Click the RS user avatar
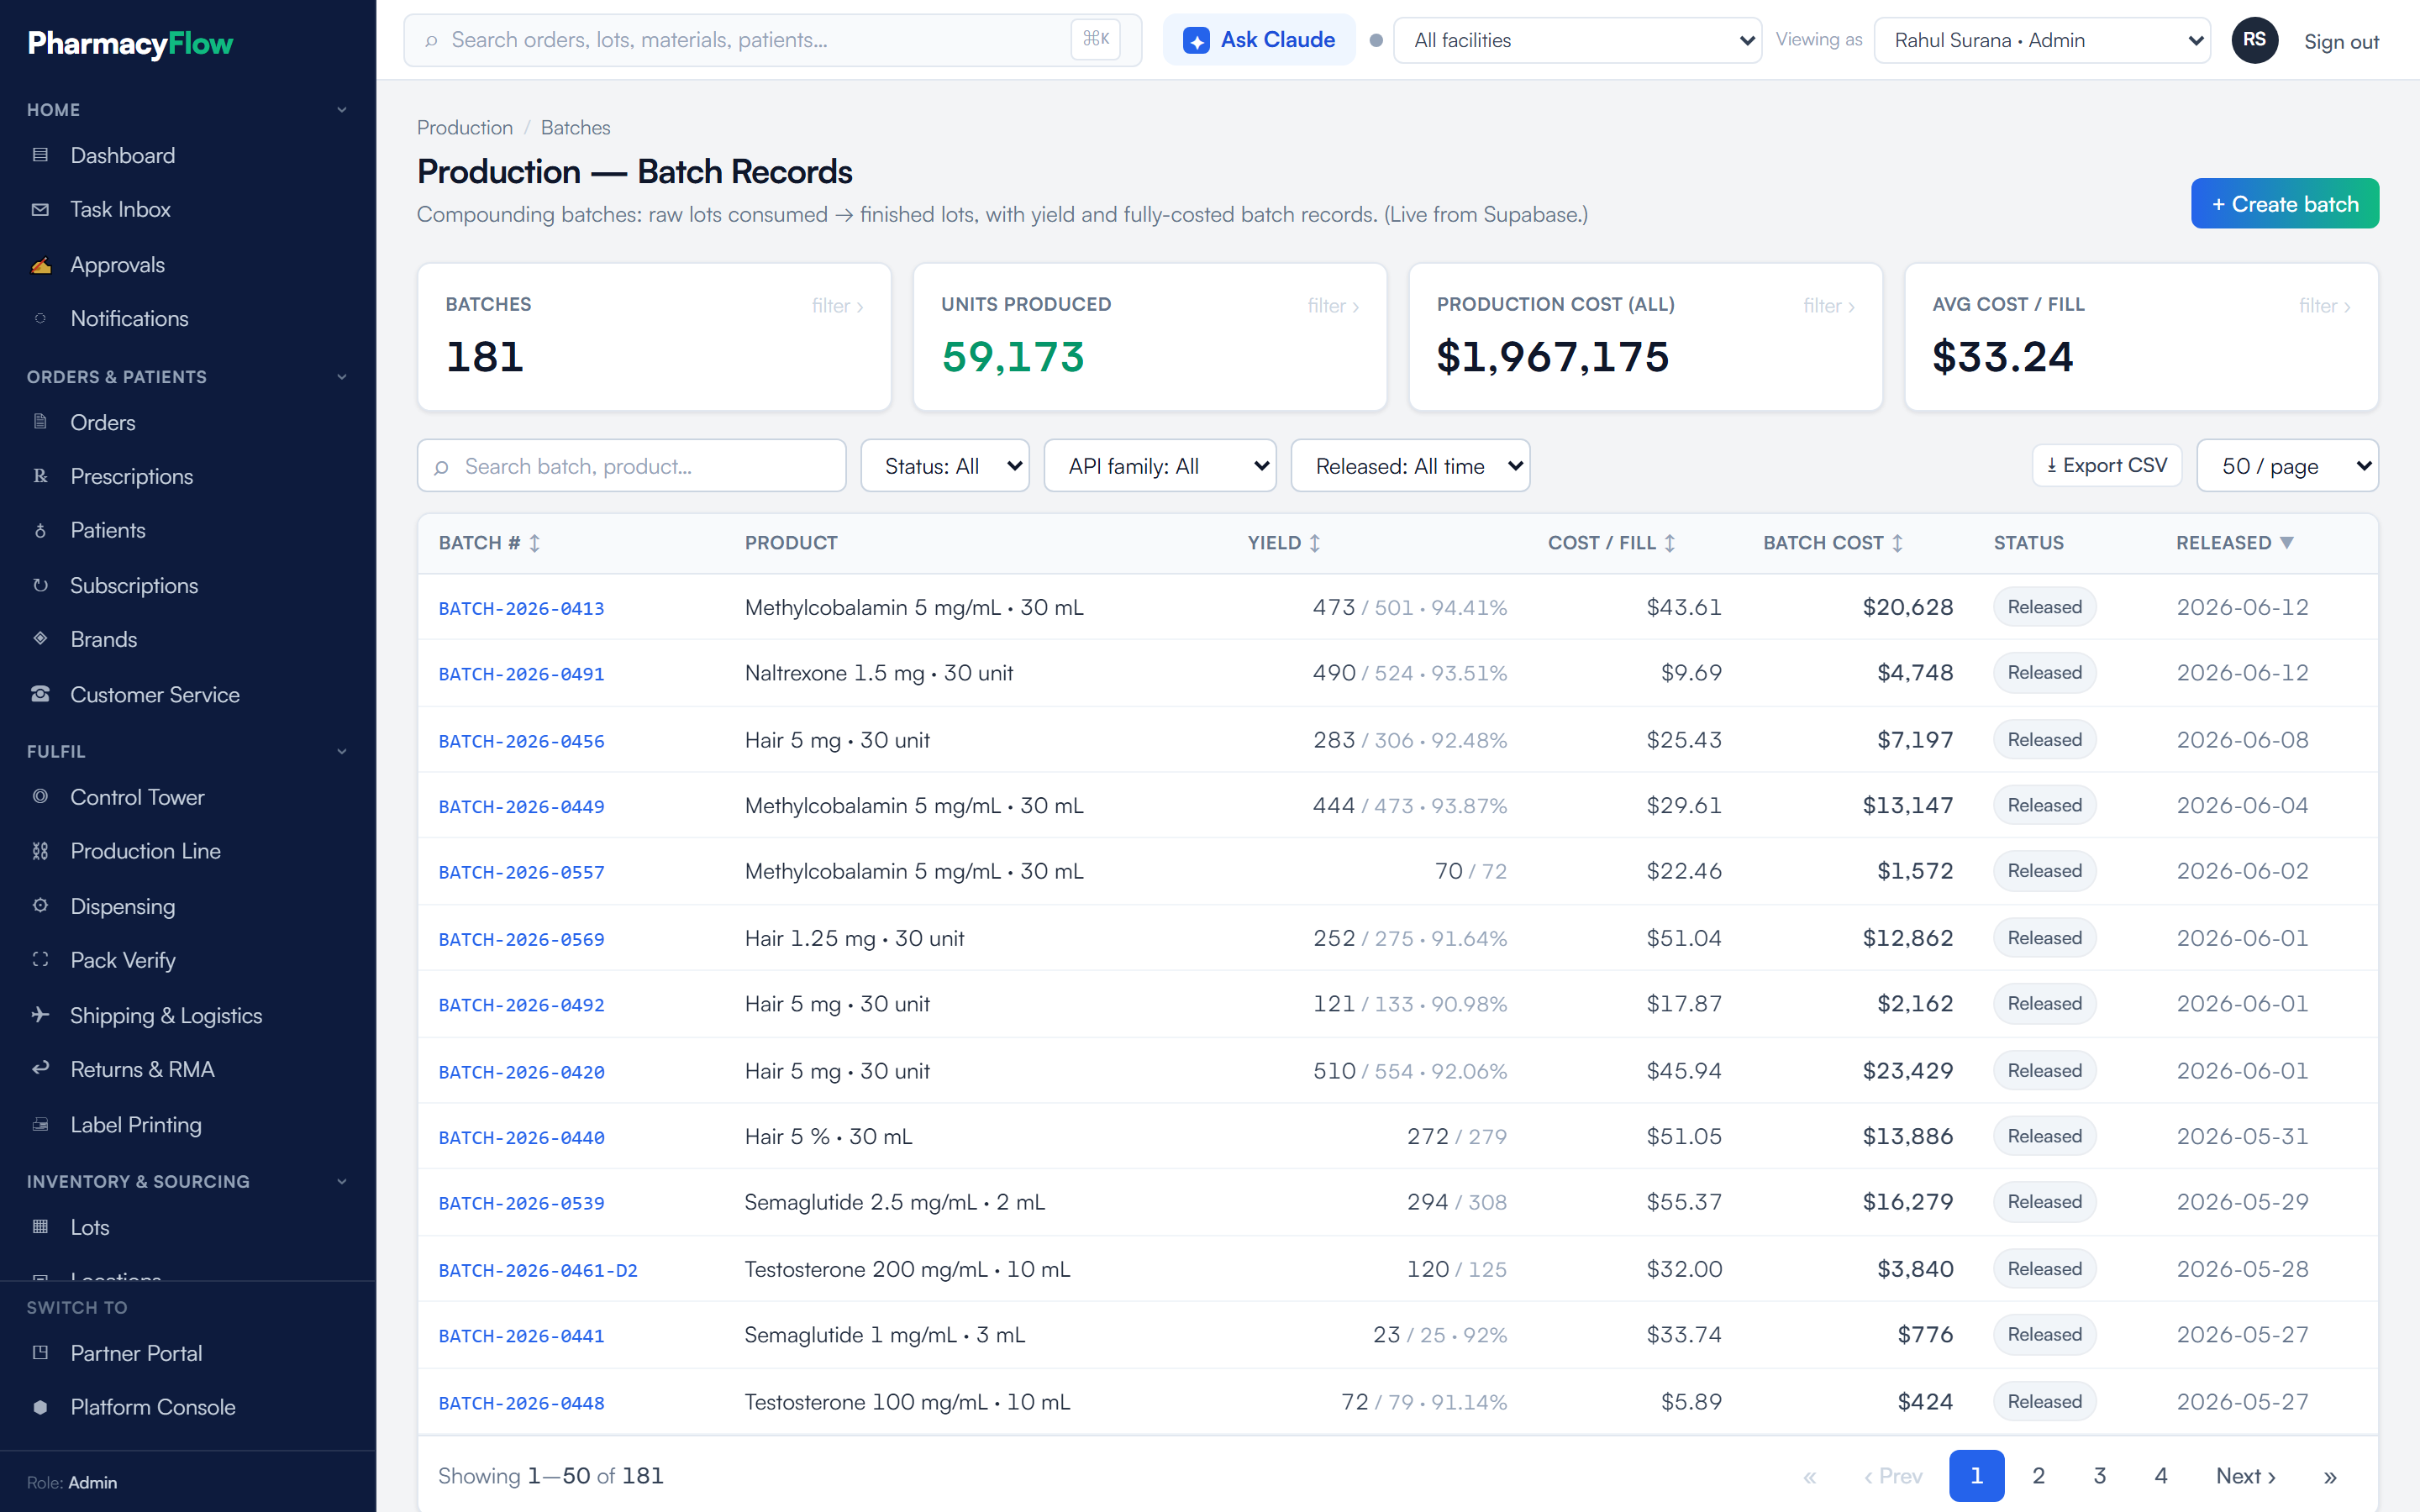Image resolution: width=2420 pixels, height=1512 pixels. coord(2254,40)
